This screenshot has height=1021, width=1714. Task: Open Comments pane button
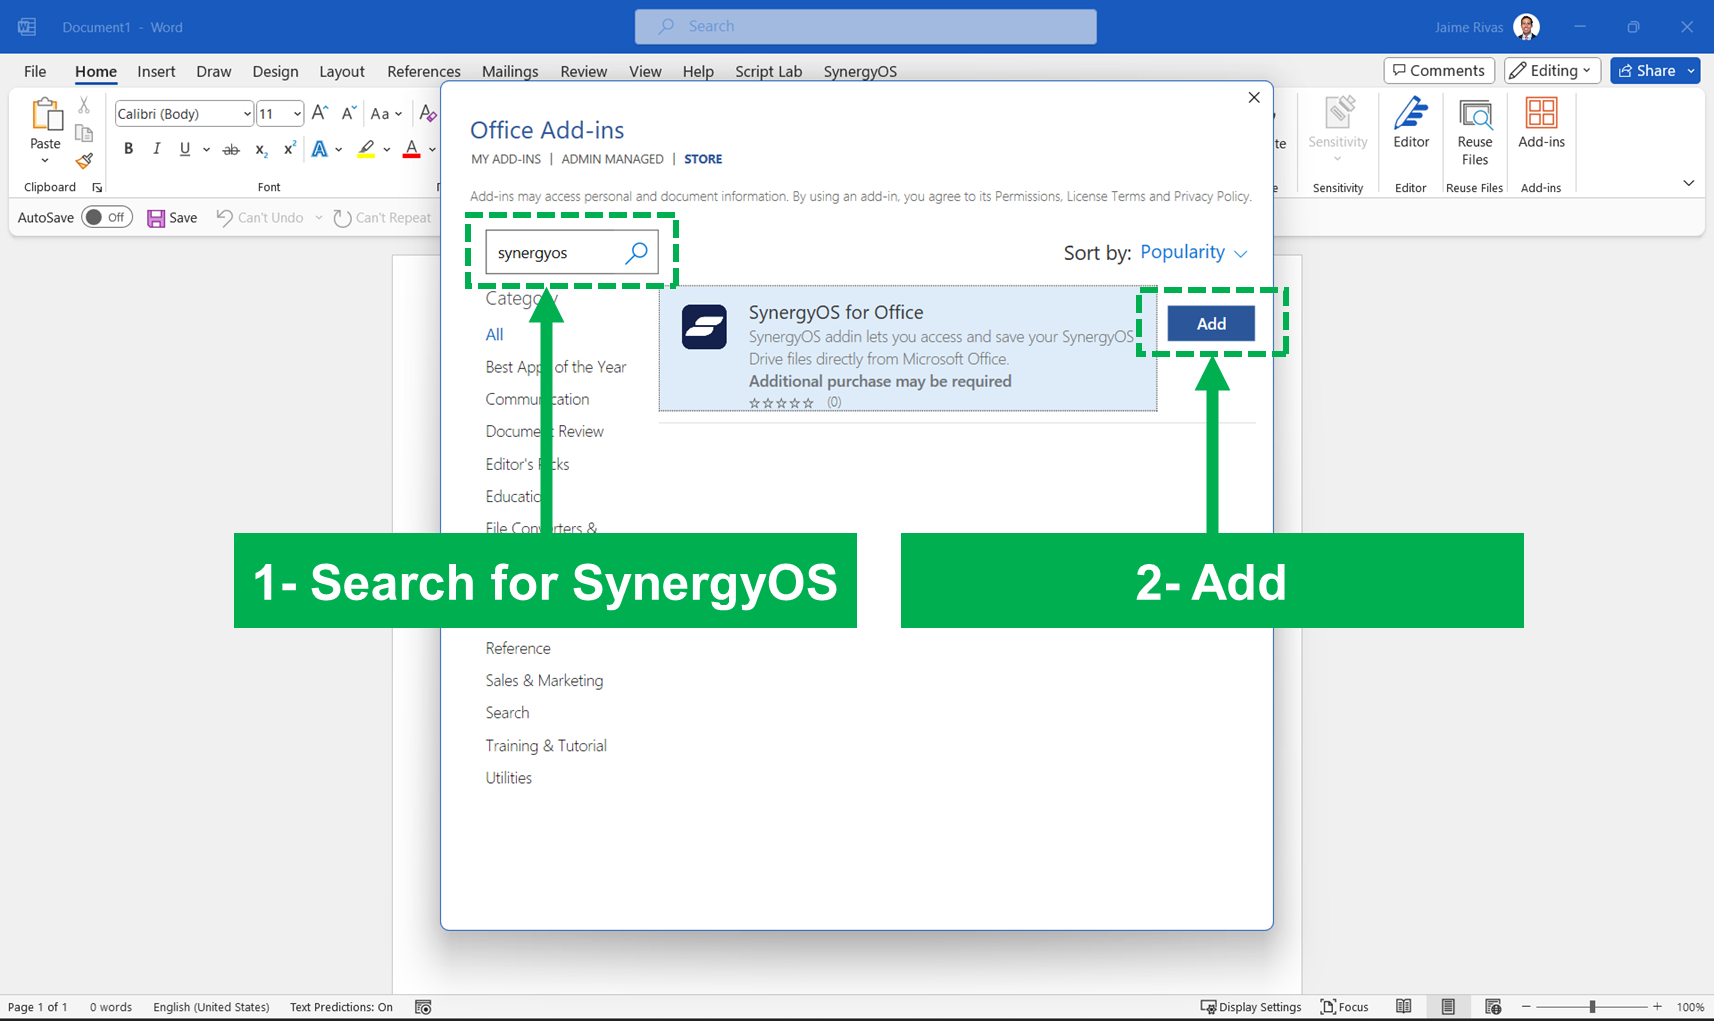1439,70
